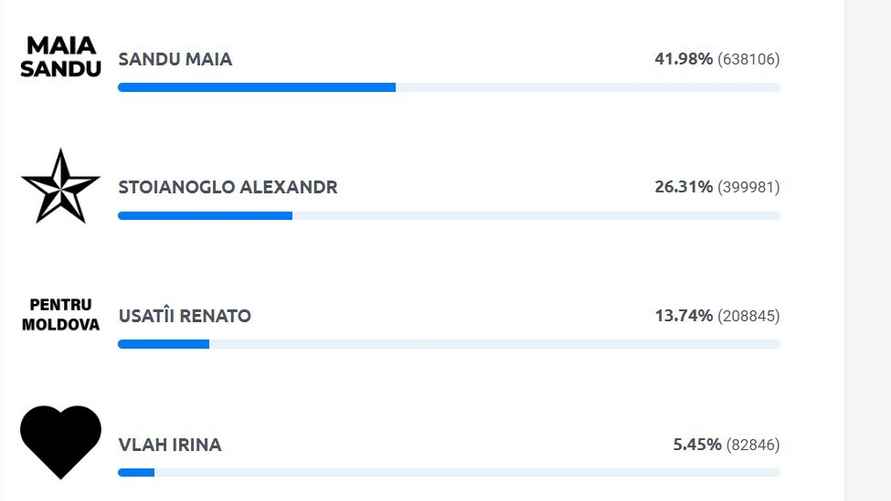Click Stoianoglo Alexandr's blue progress bar
Image resolution: width=891 pixels, height=501 pixels.
(205, 216)
